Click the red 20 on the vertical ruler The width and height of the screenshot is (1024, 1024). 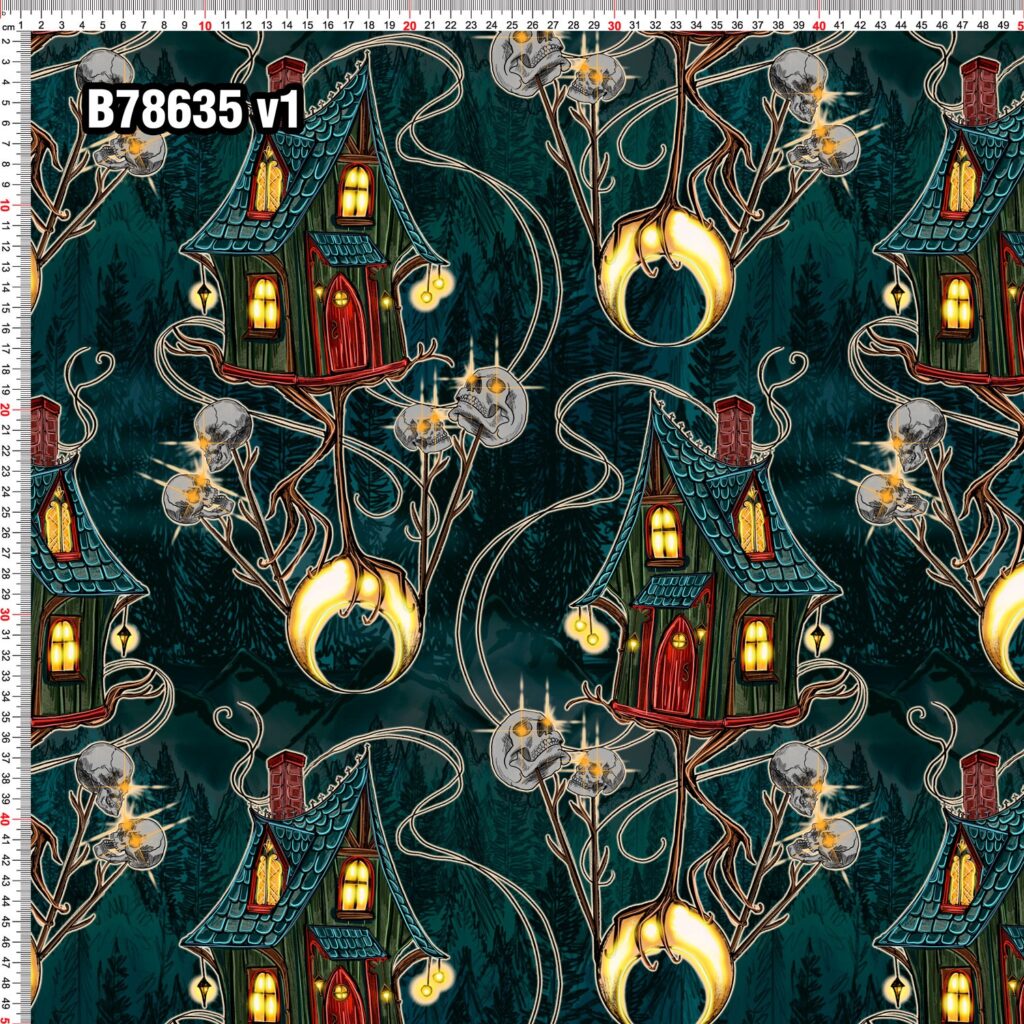click(5, 410)
